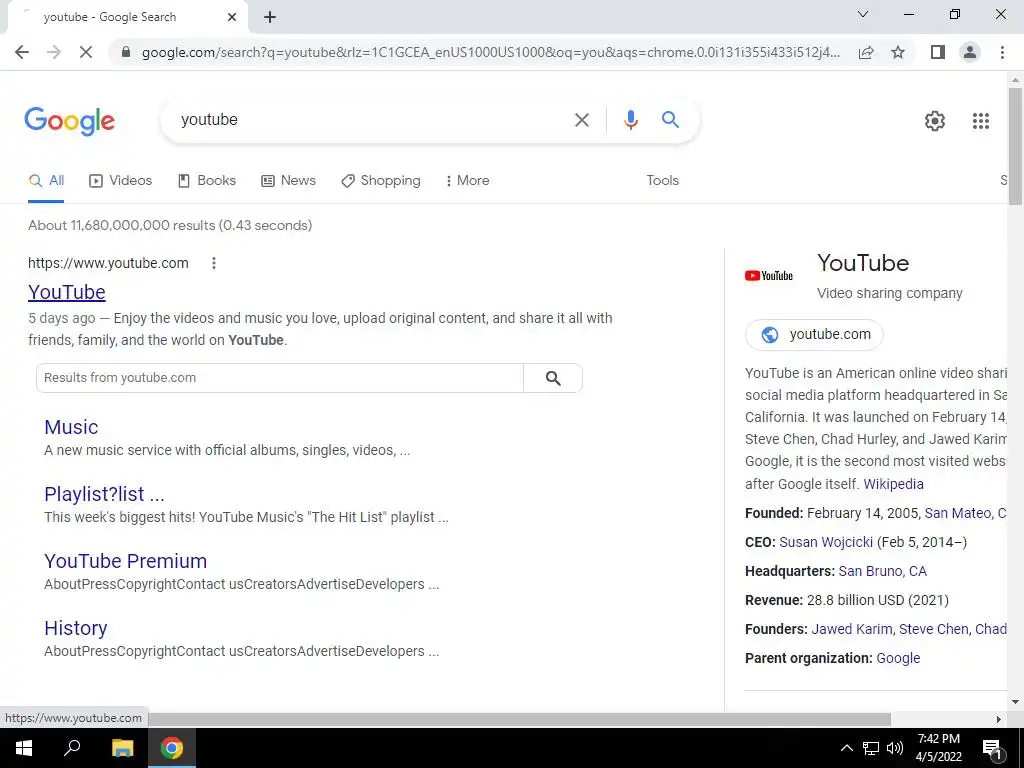Image resolution: width=1024 pixels, height=768 pixels.
Task: Click the voice search microphone icon
Action: [x=630, y=120]
